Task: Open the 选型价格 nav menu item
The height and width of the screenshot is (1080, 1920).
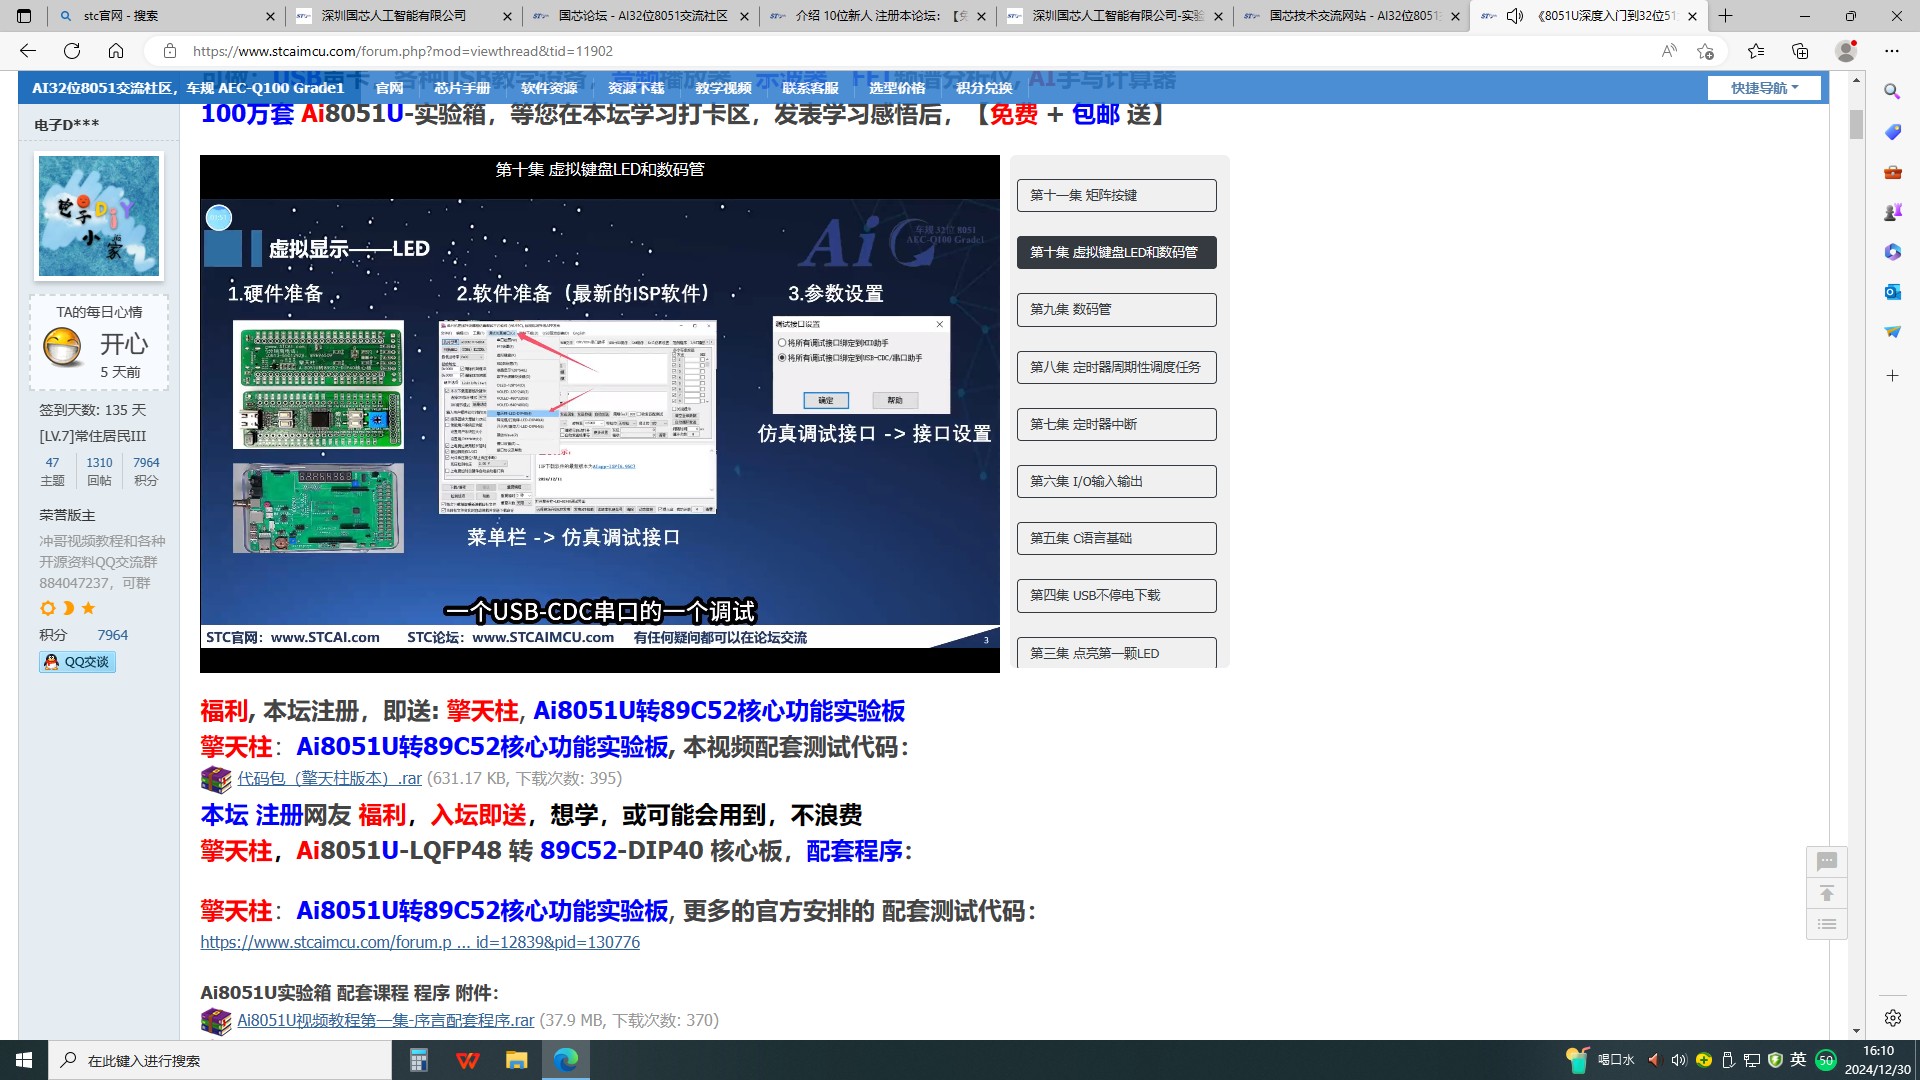Action: click(x=897, y=88)
